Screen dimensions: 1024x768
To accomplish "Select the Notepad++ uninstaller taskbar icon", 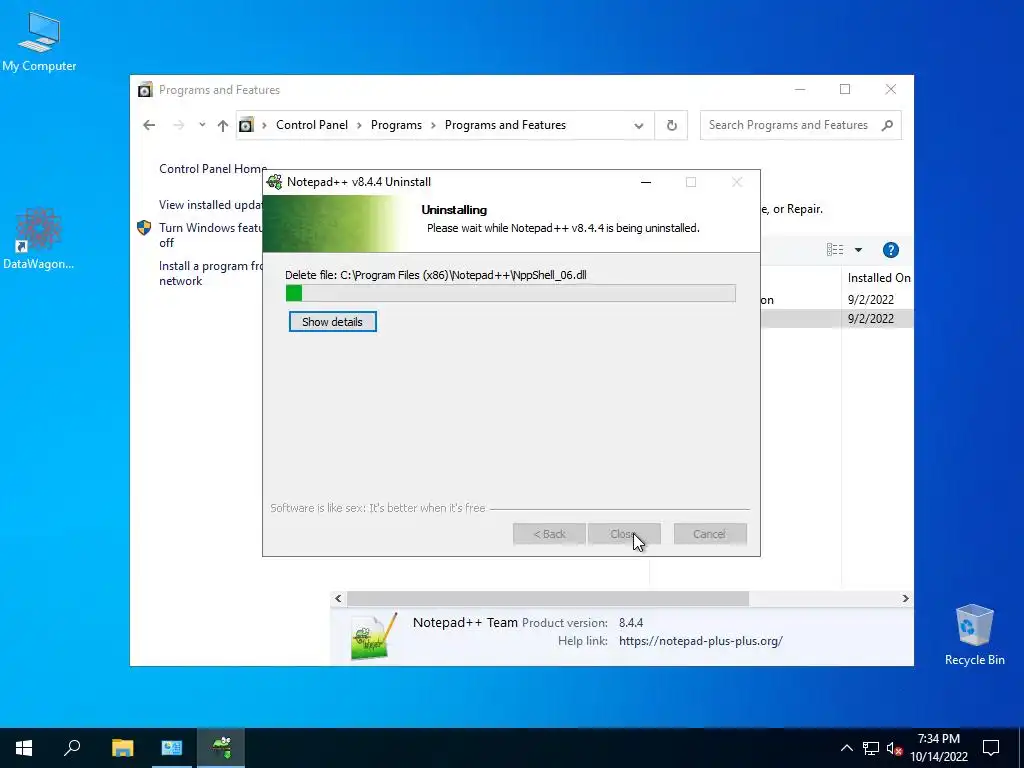I will (x=221, y=748).
